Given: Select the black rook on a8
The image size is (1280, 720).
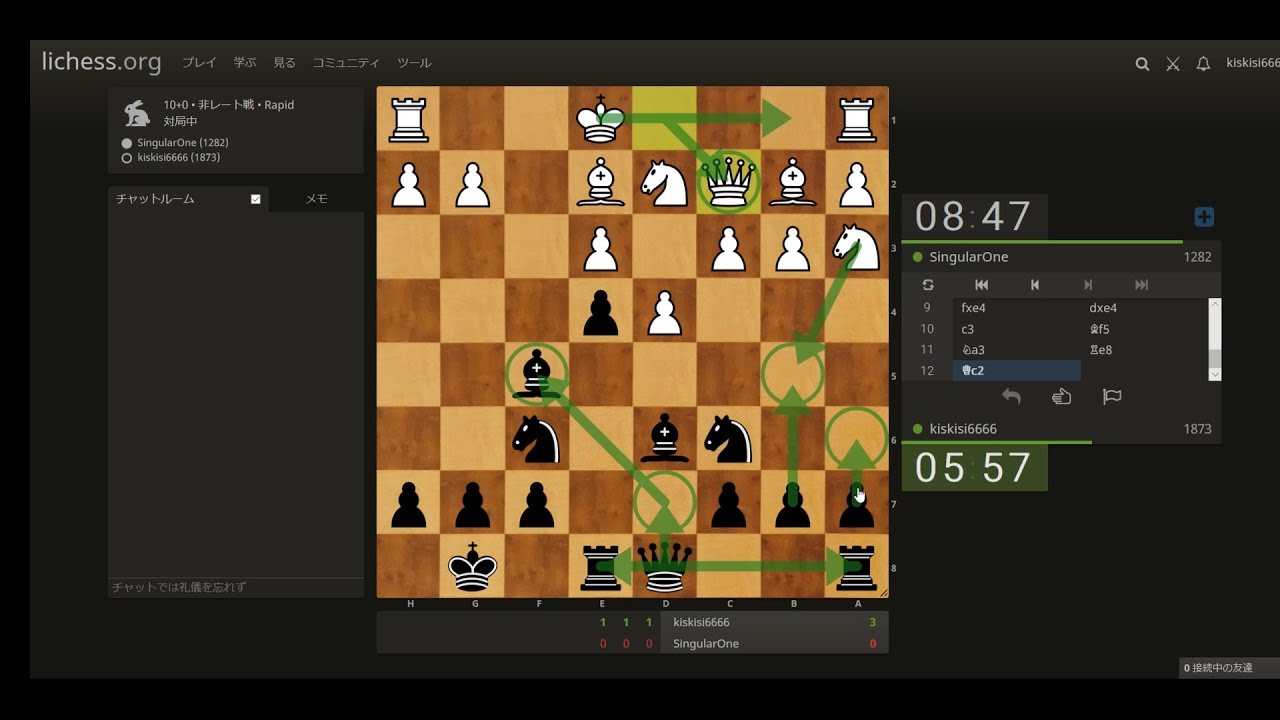Looking at the screenshot, I should click(x=857, y=566).
